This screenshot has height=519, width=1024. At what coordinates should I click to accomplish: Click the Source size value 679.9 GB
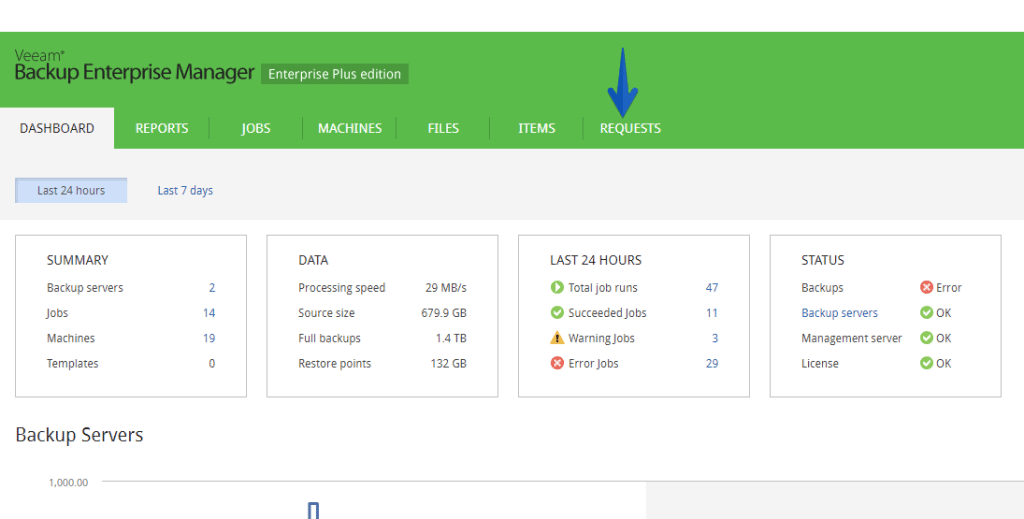pos(444,313)
